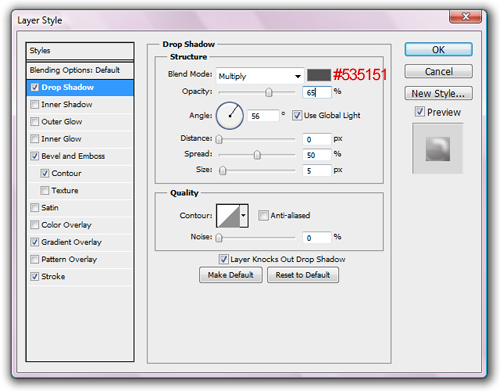Click the Reset to Default button
500x391 pixels.
pos(303,275)
